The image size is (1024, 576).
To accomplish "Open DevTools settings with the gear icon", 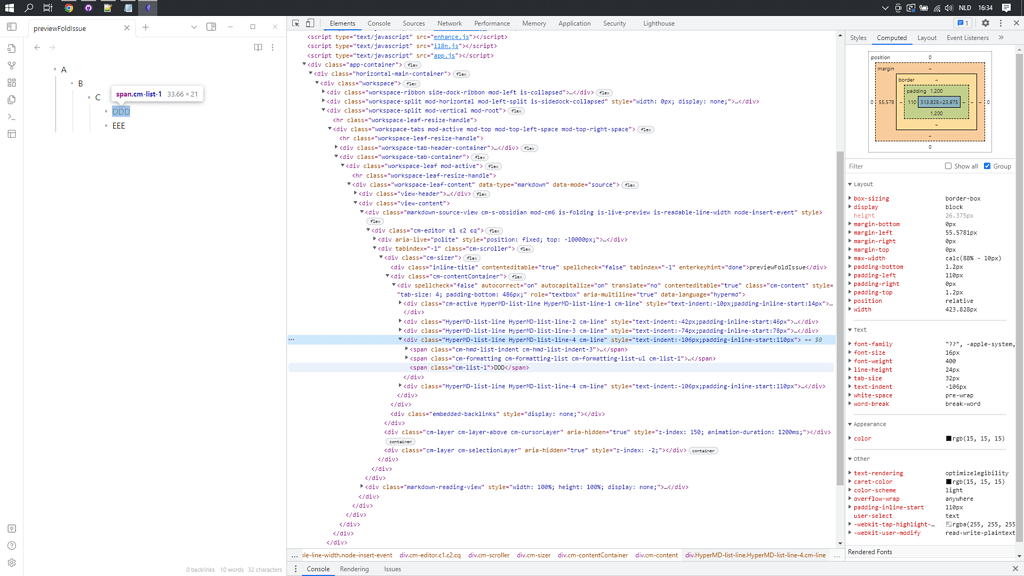I will pyautogui.click(x=985, y=23).
